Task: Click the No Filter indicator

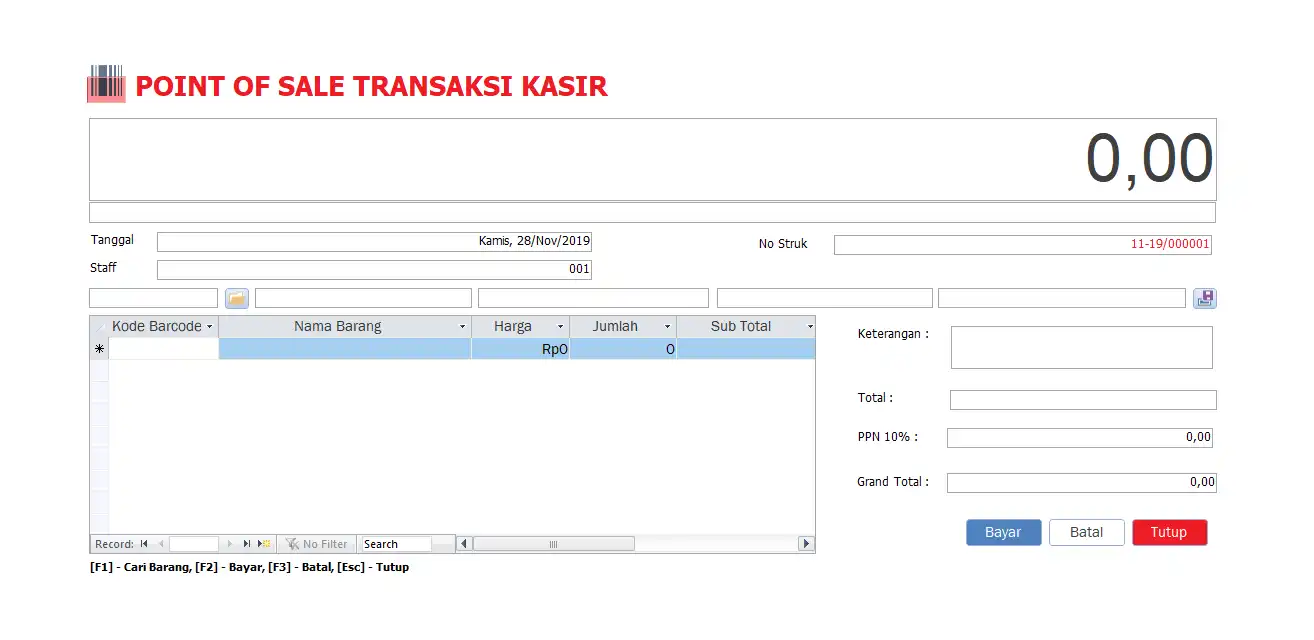Action: [316, 544]
